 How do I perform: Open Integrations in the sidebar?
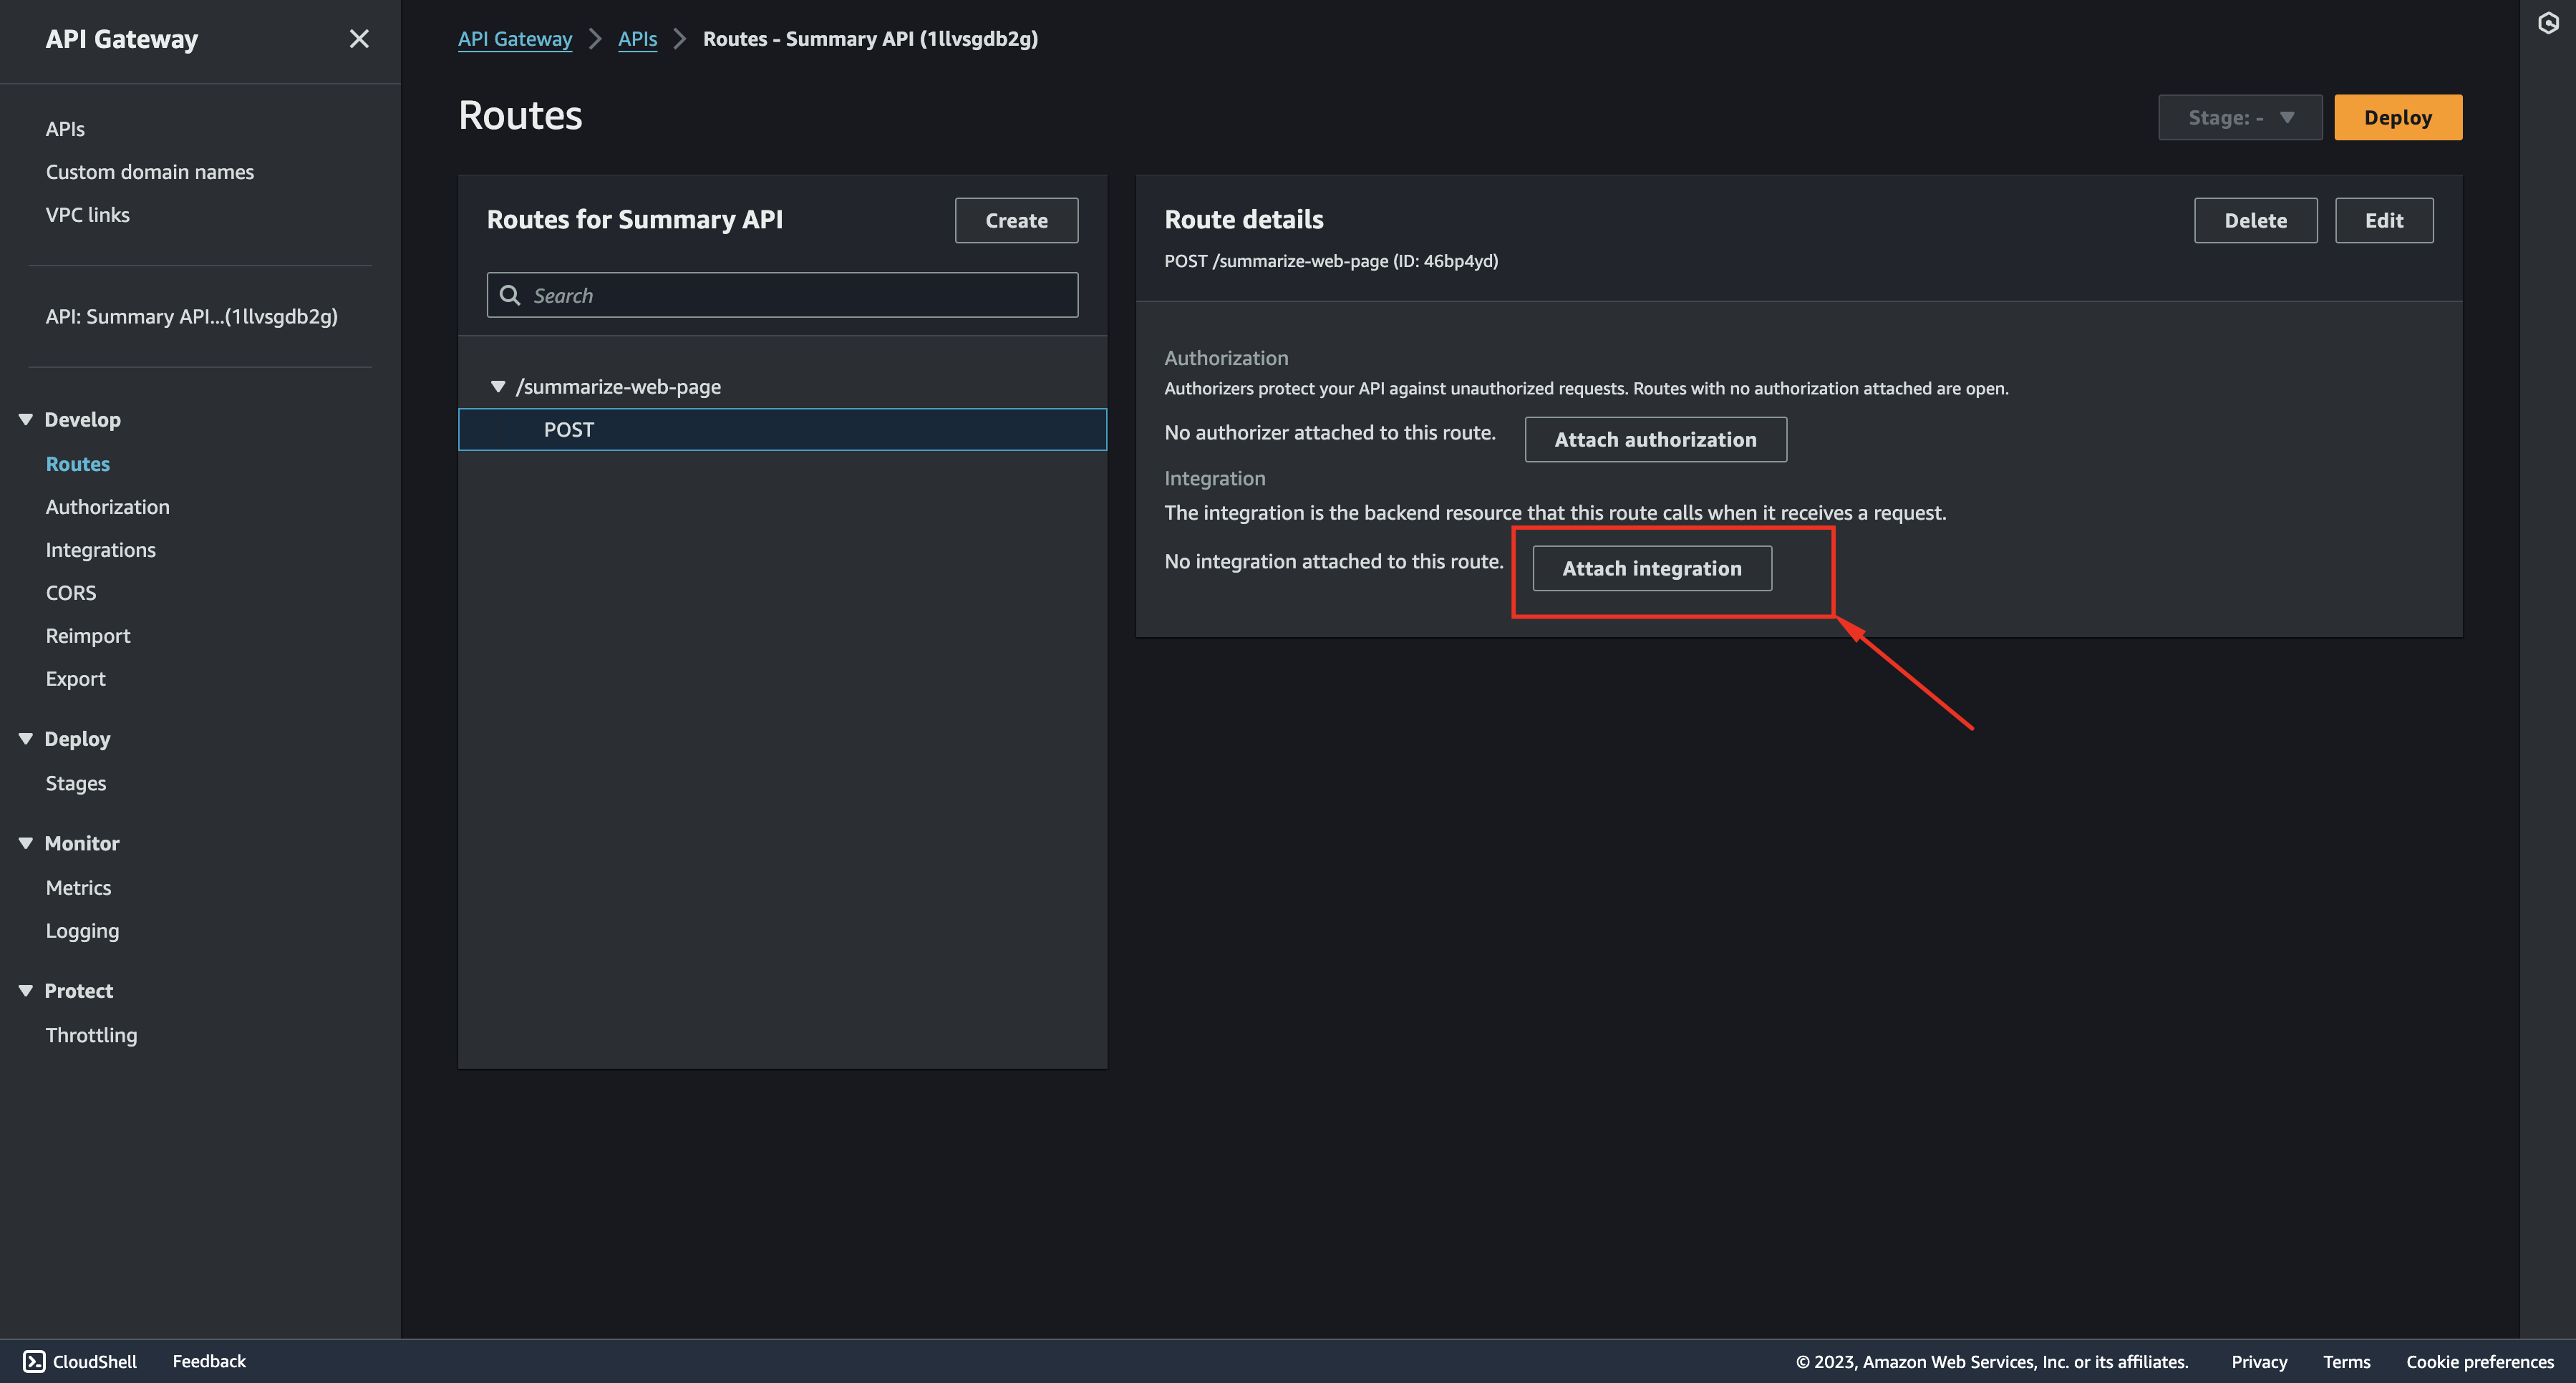(100, 549)
